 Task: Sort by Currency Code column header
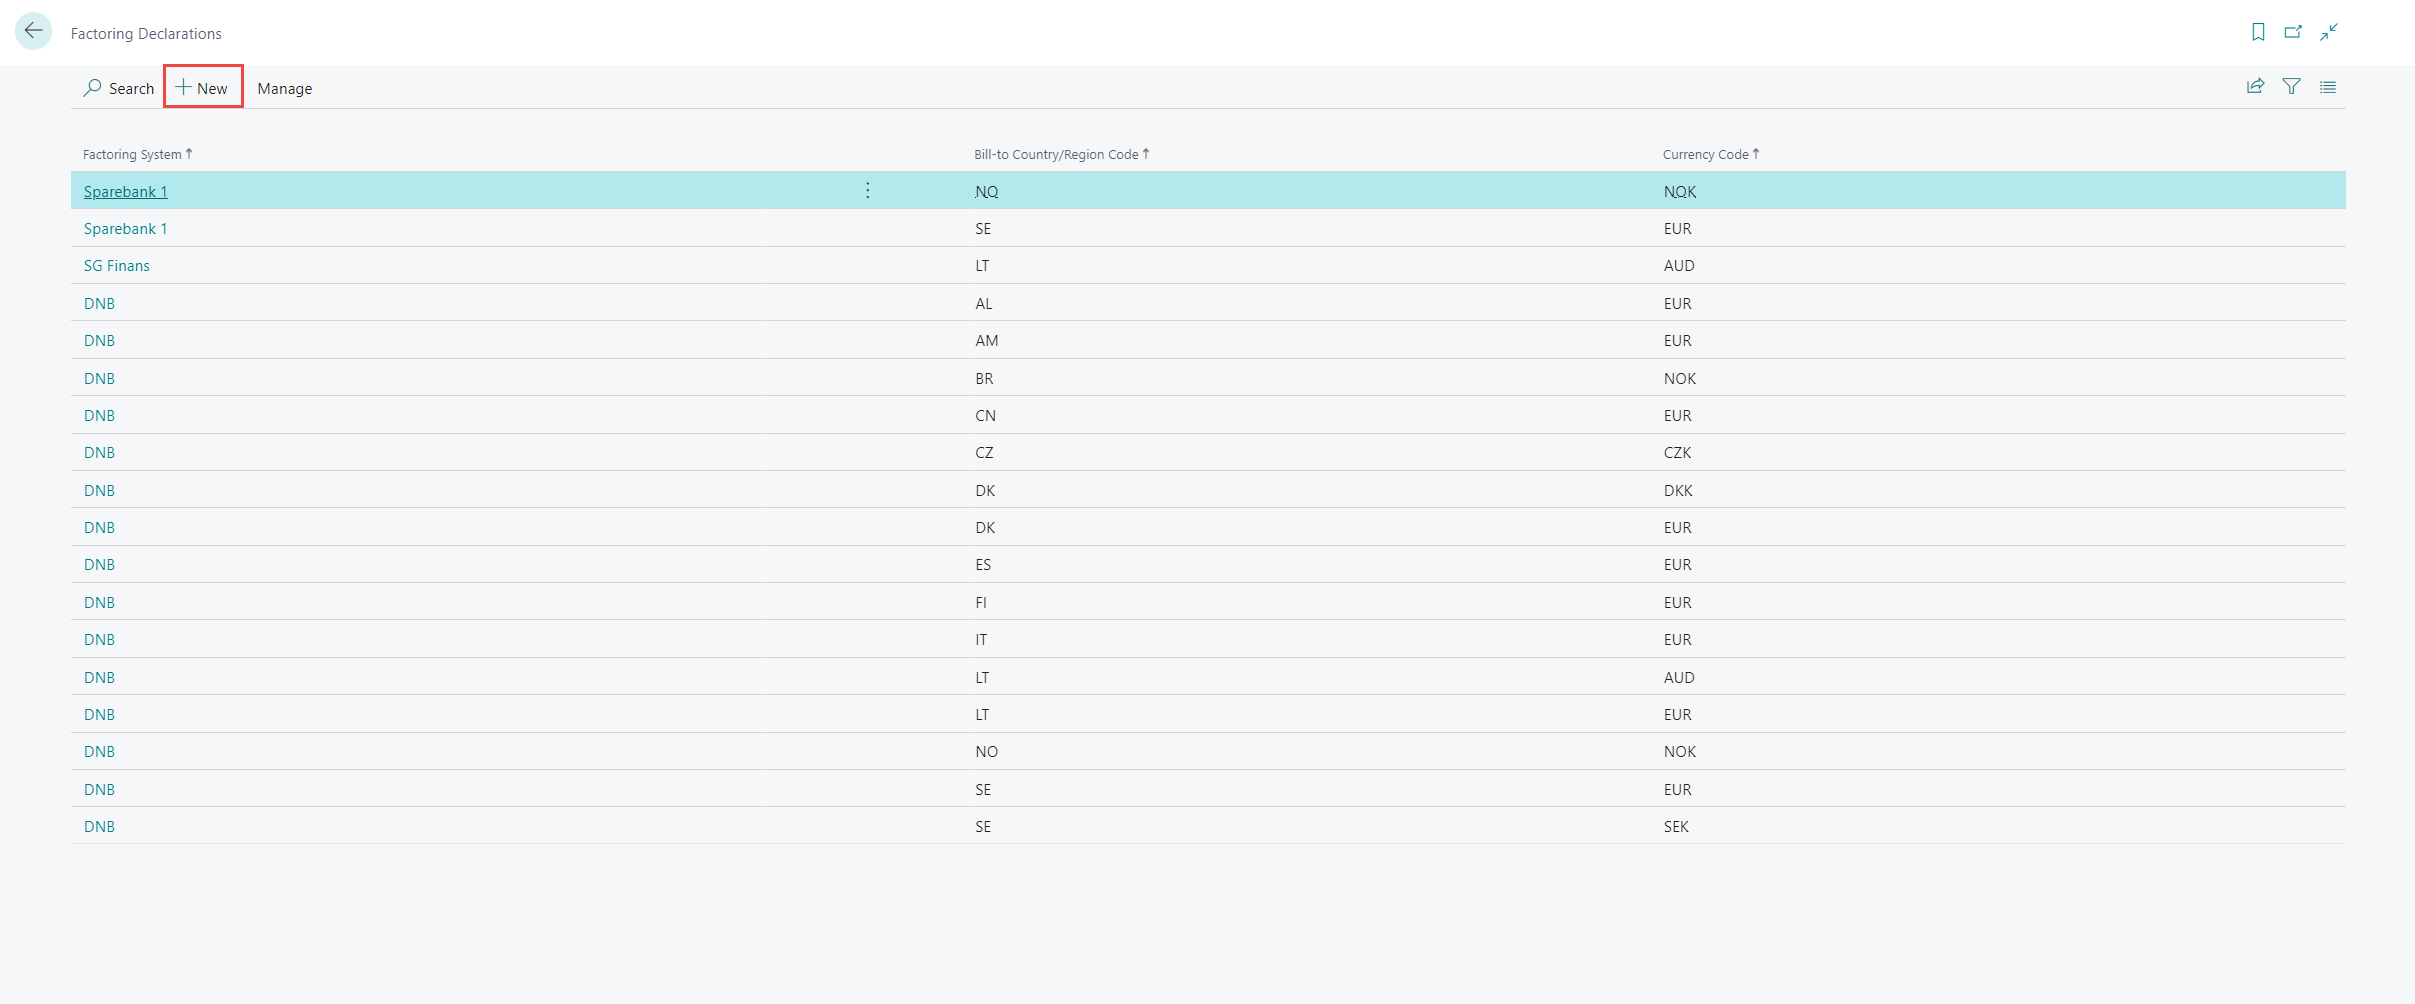[x=1705, y=154]
